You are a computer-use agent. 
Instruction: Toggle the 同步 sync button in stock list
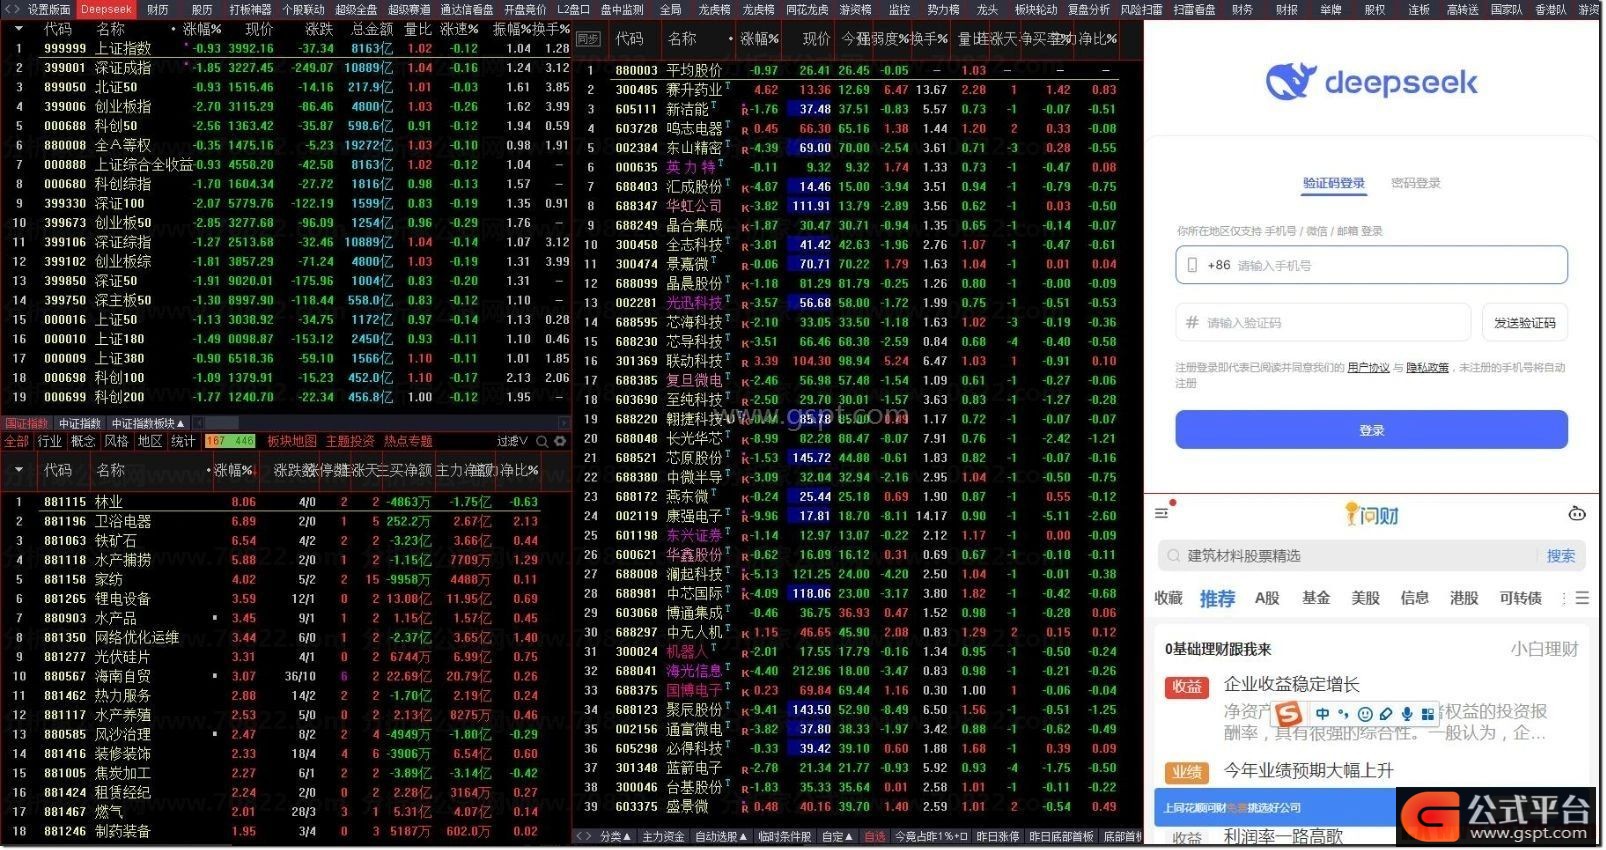pos(588,39)
